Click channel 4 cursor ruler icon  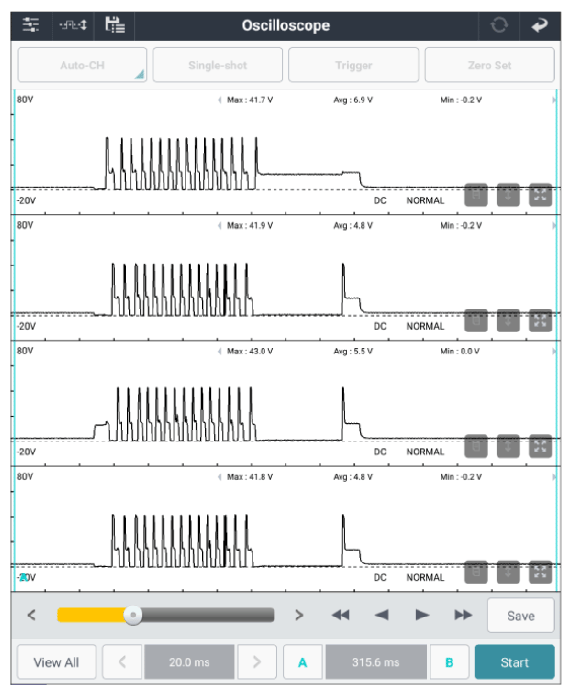tap(476, 572)
